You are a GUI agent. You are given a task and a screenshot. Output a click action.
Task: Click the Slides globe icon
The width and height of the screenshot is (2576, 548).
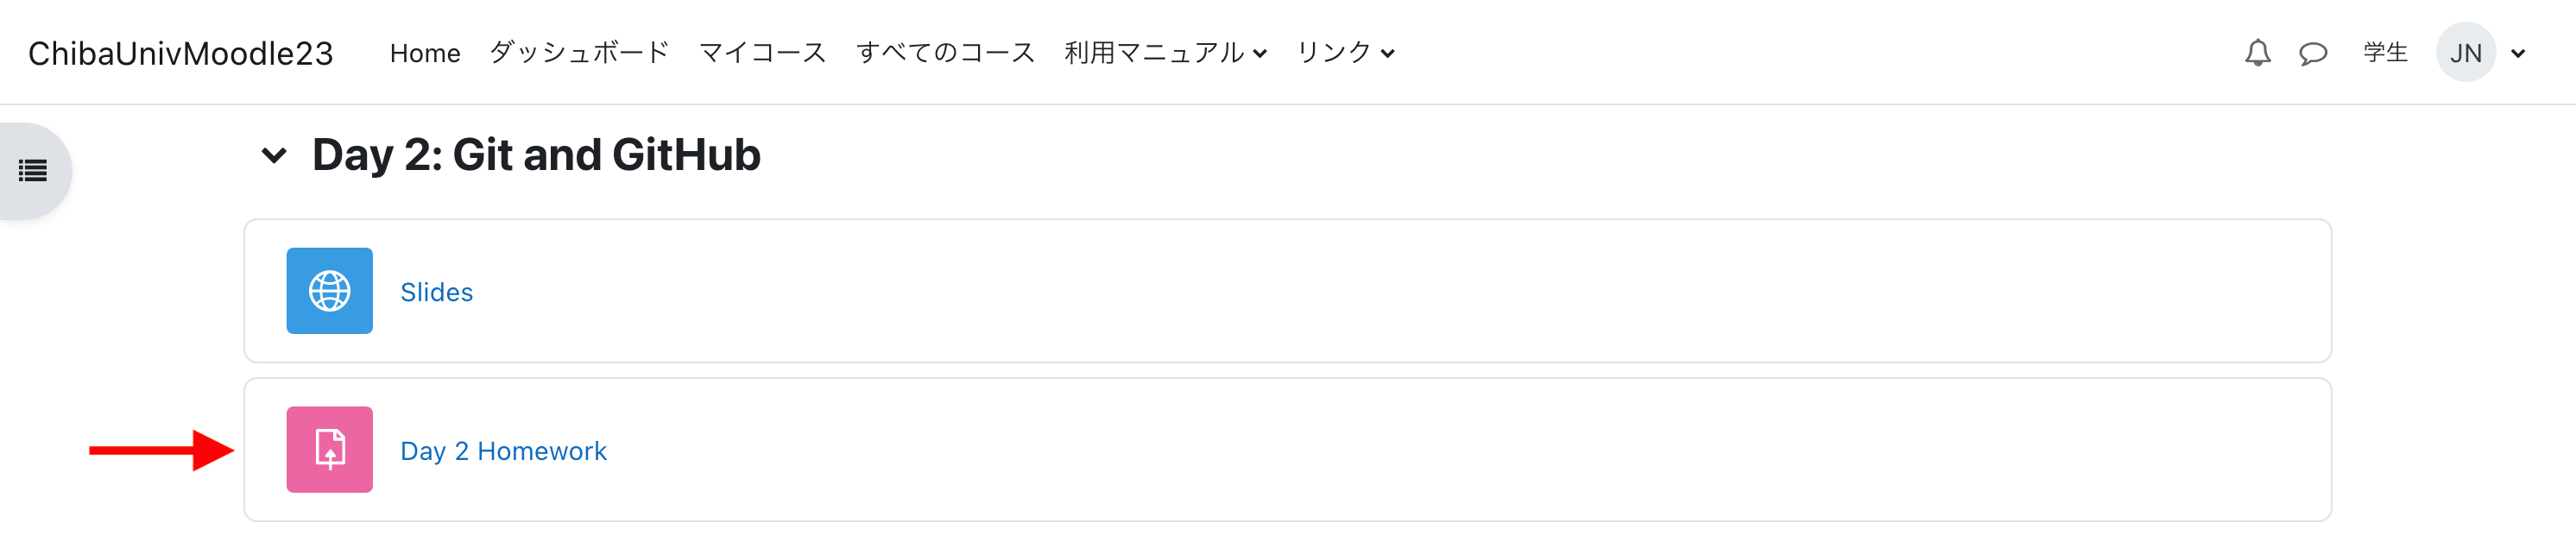coord(329,291)
